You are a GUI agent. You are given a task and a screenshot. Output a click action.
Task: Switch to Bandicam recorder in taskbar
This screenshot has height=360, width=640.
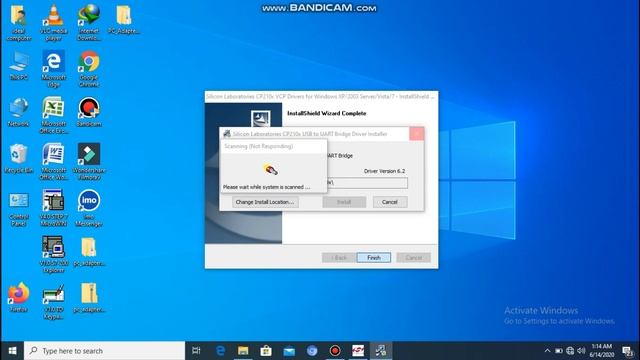[335, 351]
